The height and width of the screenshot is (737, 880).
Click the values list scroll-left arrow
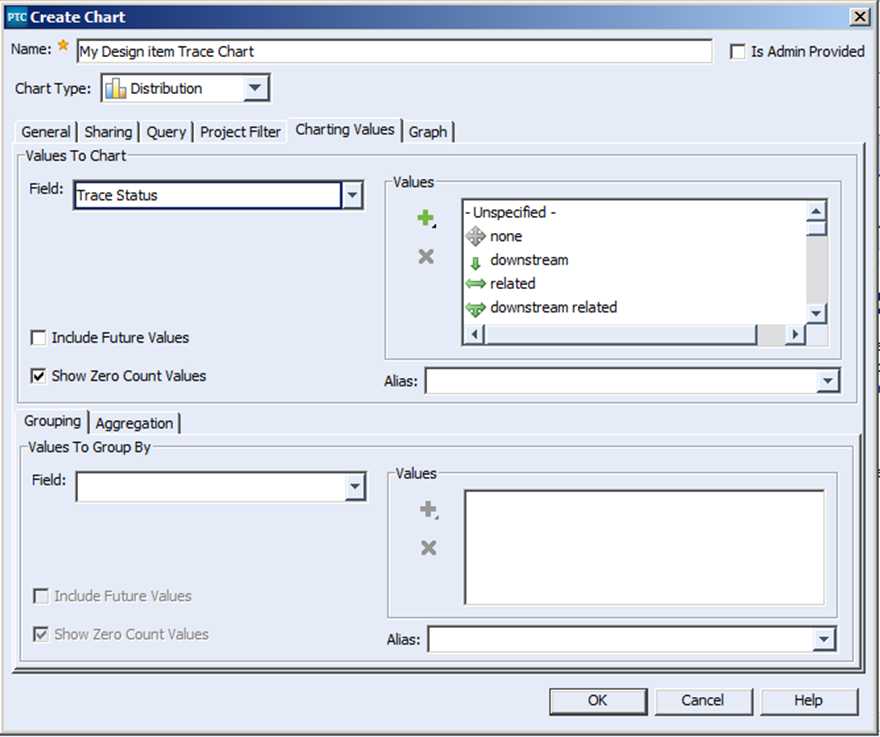coord(475,335)
